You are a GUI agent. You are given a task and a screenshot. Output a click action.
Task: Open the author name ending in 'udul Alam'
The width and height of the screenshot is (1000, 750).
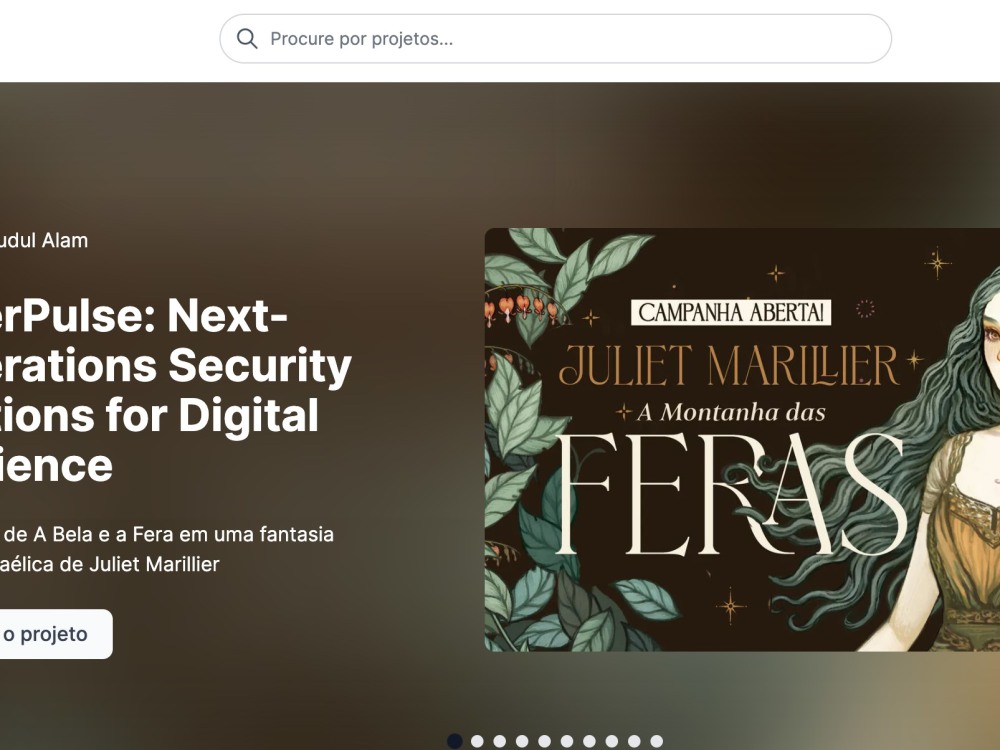tap(43, 240)
